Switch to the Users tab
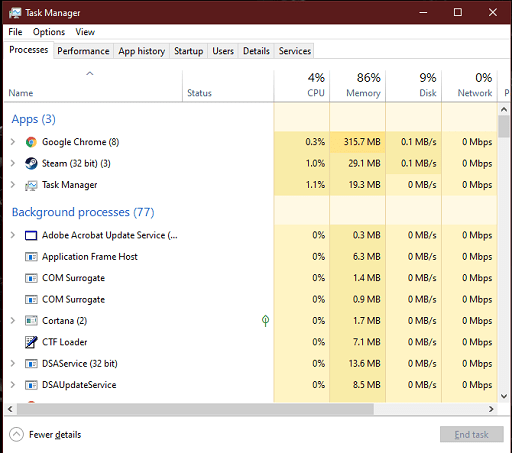The width and height of the screenshot is (512, 453). point(223,51)
